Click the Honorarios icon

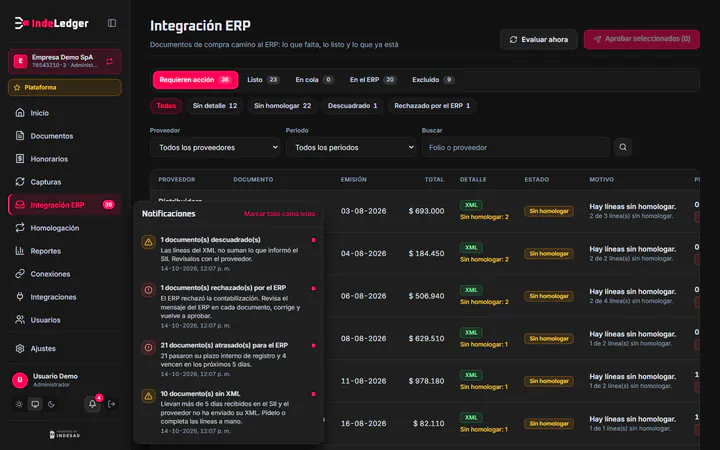[x=20, y=158]
